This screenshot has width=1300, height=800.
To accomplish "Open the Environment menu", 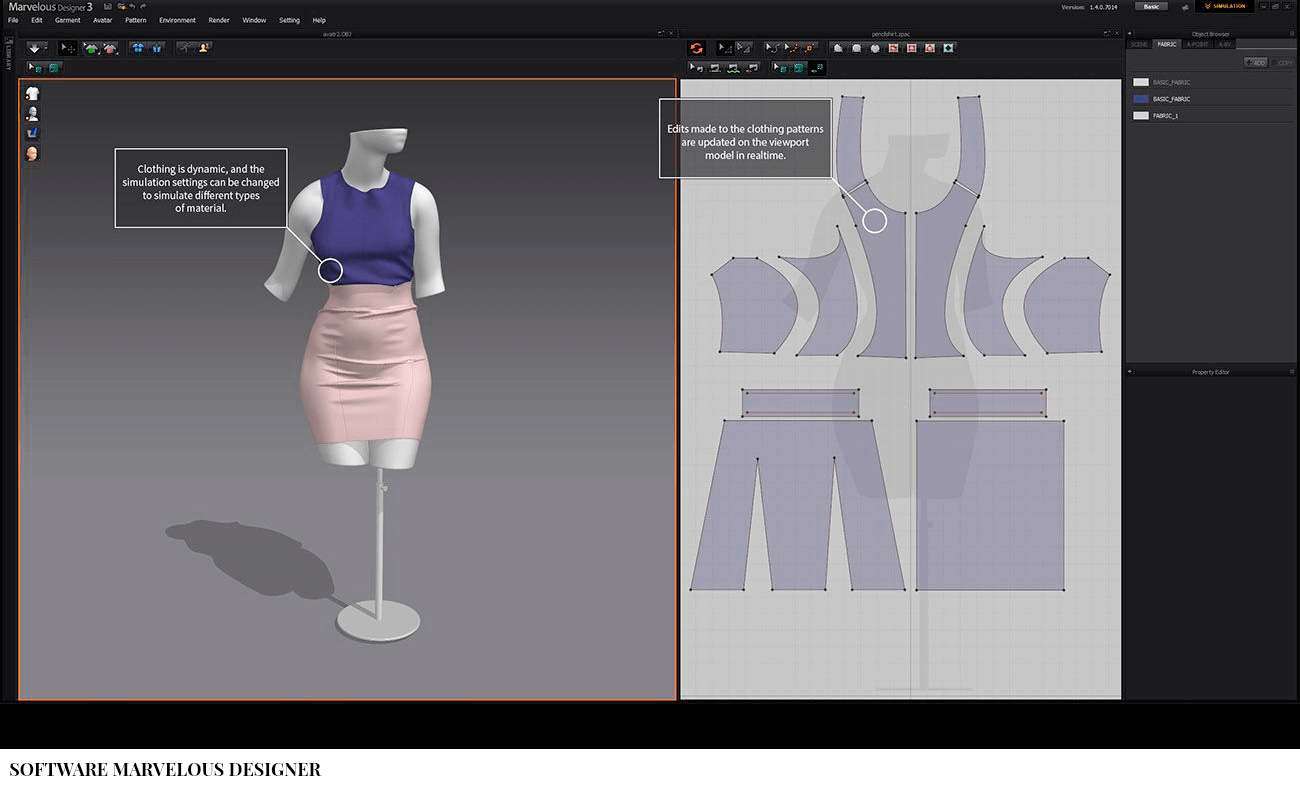I will coord(178,20).
